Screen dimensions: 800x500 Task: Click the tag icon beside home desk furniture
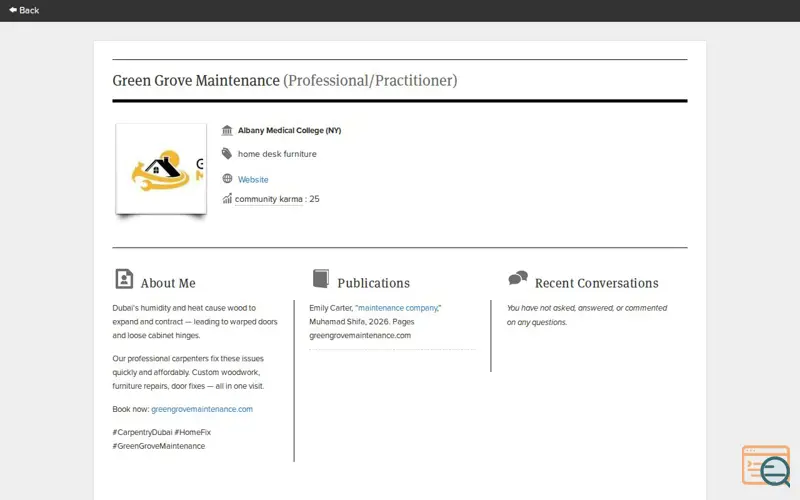(x=227, y=154)
